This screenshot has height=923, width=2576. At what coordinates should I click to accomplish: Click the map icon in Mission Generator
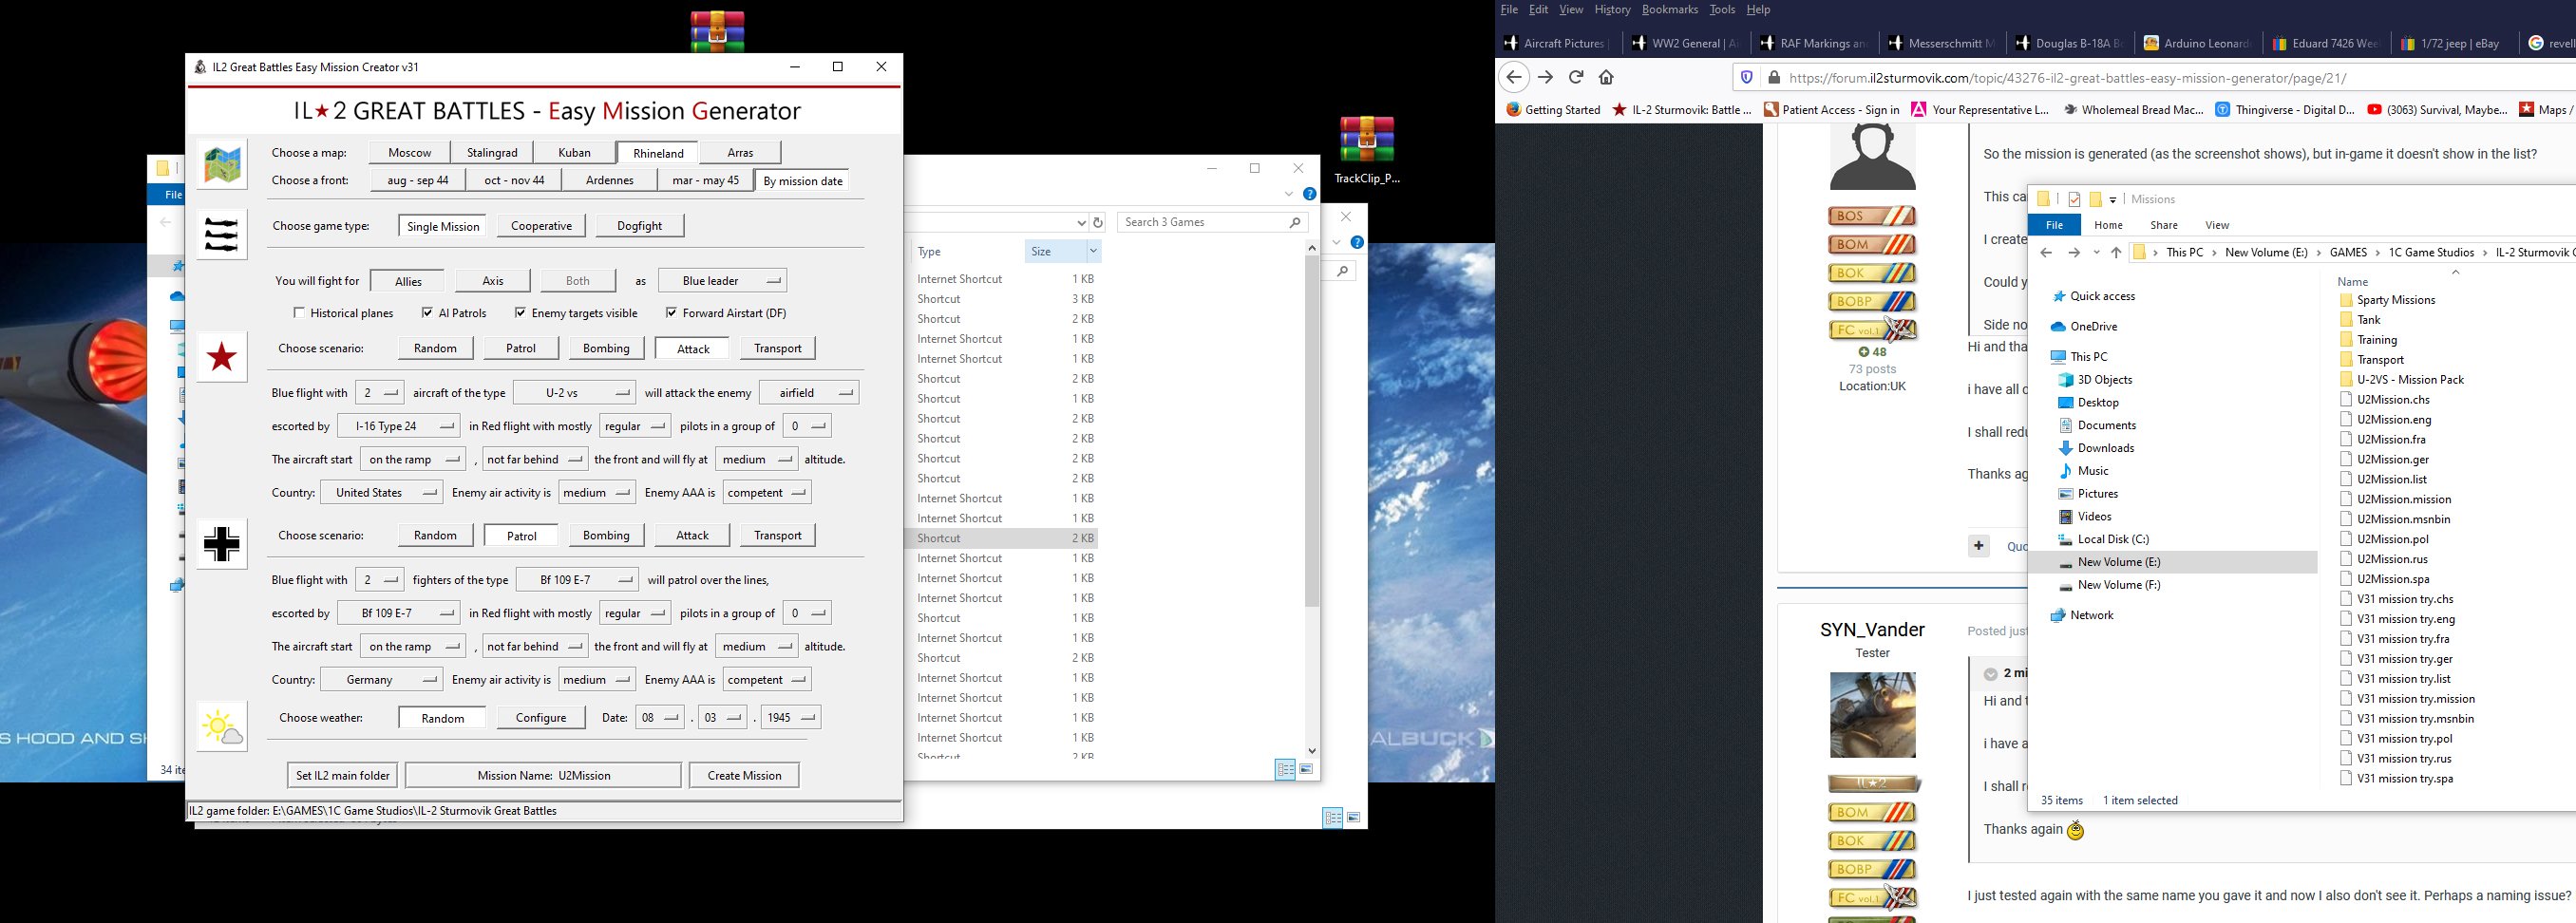click(x=222, y=164)
